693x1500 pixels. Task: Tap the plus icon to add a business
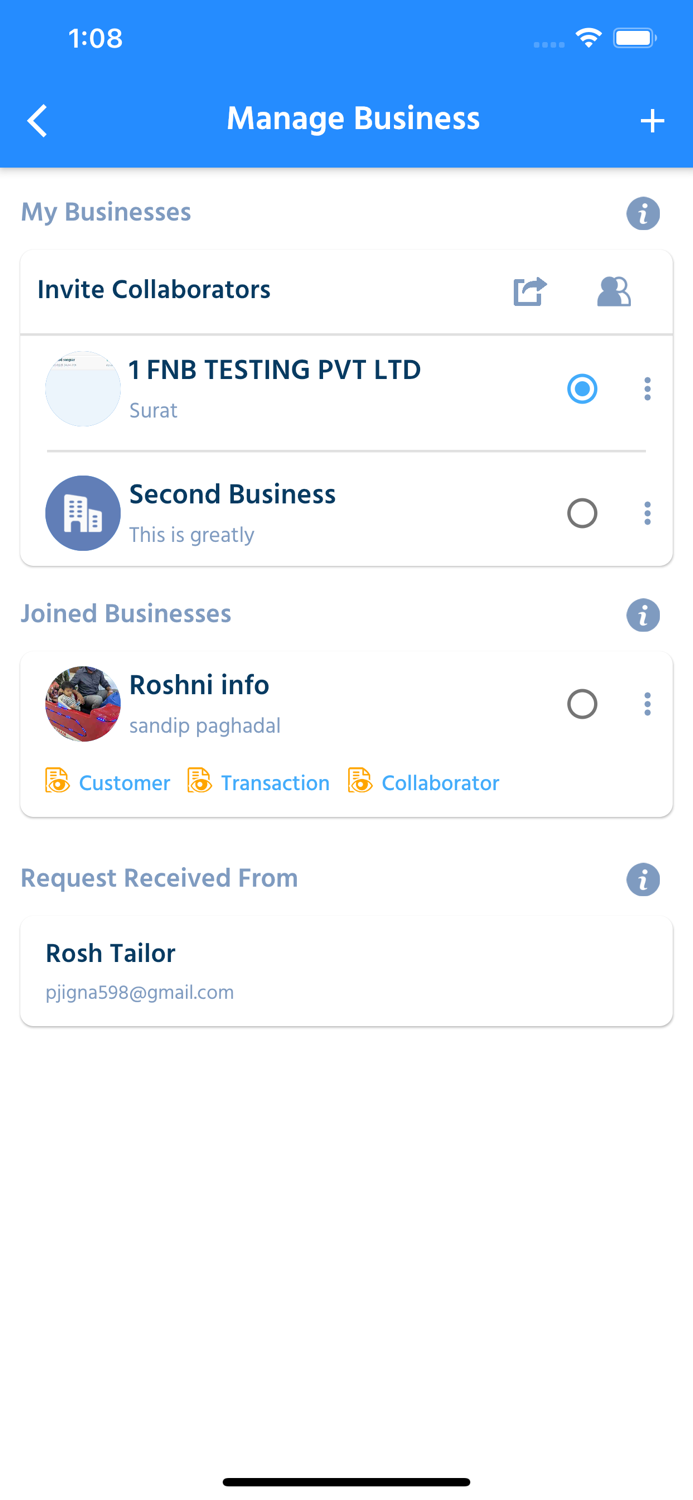click(652, 120)
